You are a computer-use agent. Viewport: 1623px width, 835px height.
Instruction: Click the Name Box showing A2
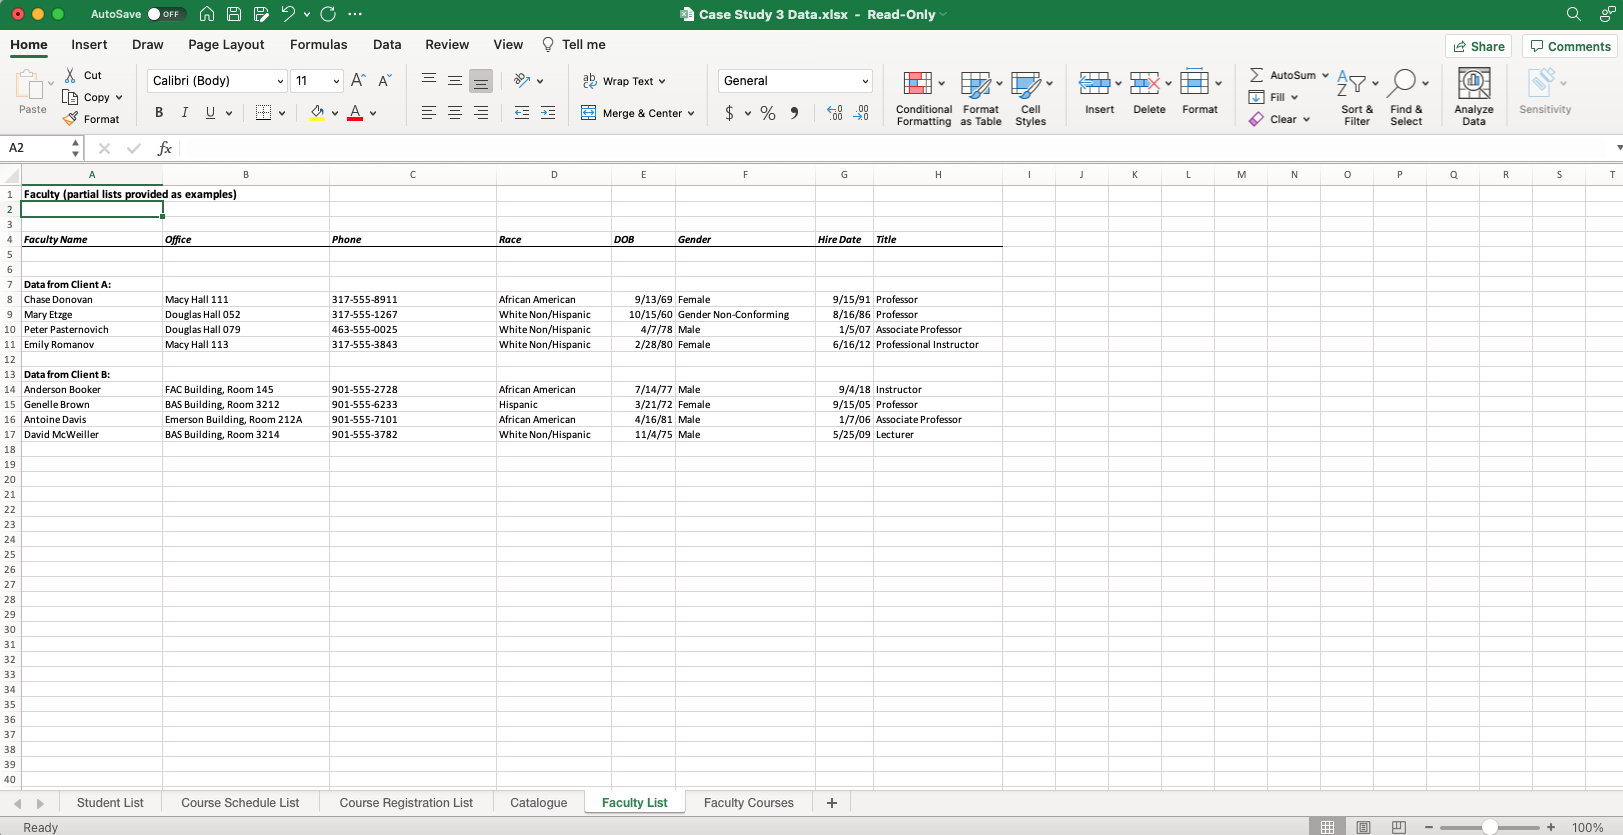click(x=43, y=148)
